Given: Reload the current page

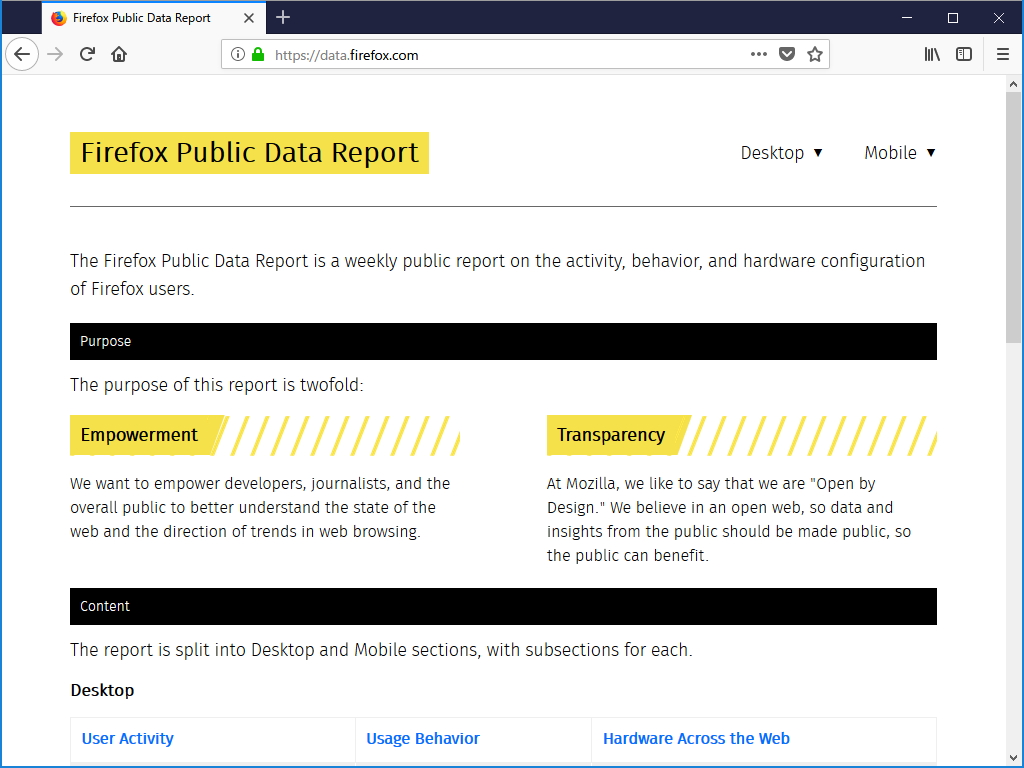Looking at the screenshot, I should [87, 54].
